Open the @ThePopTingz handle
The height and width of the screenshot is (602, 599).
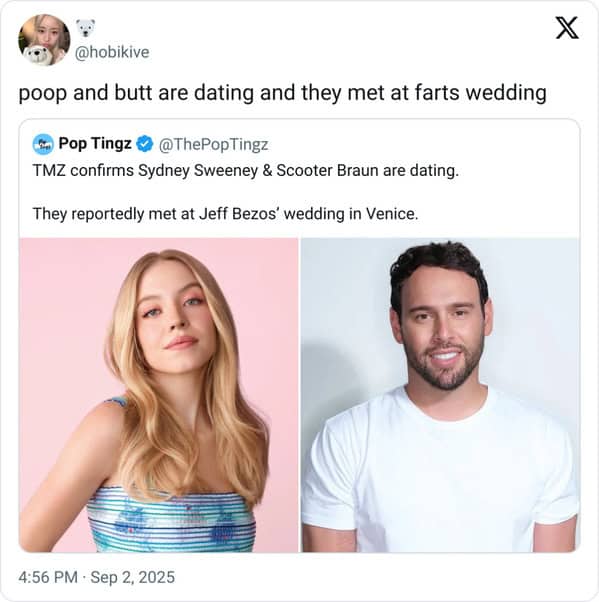tap(213, 144)
